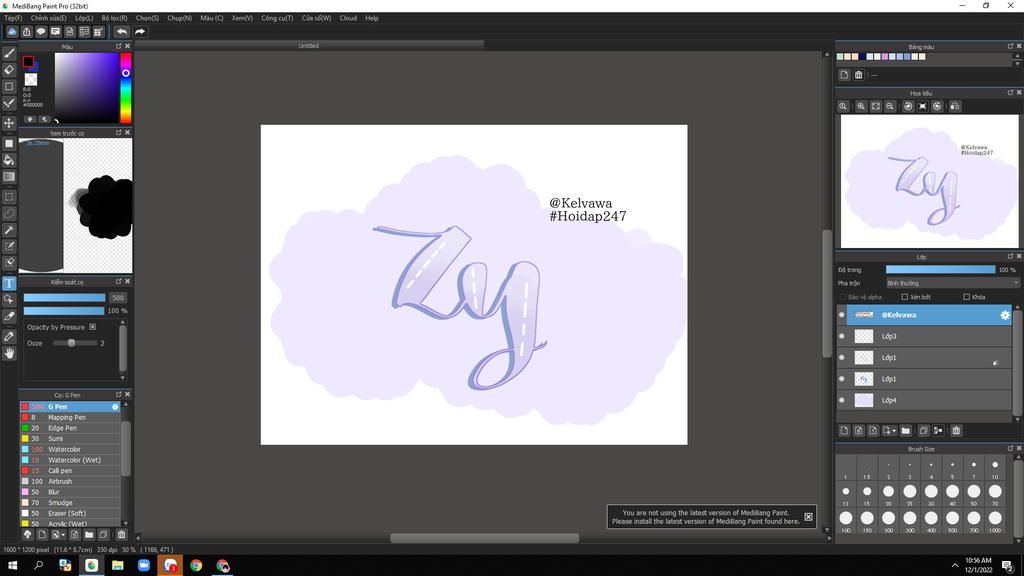Open the Cloud menu
1024x576 pixels.
click(348, 18)
